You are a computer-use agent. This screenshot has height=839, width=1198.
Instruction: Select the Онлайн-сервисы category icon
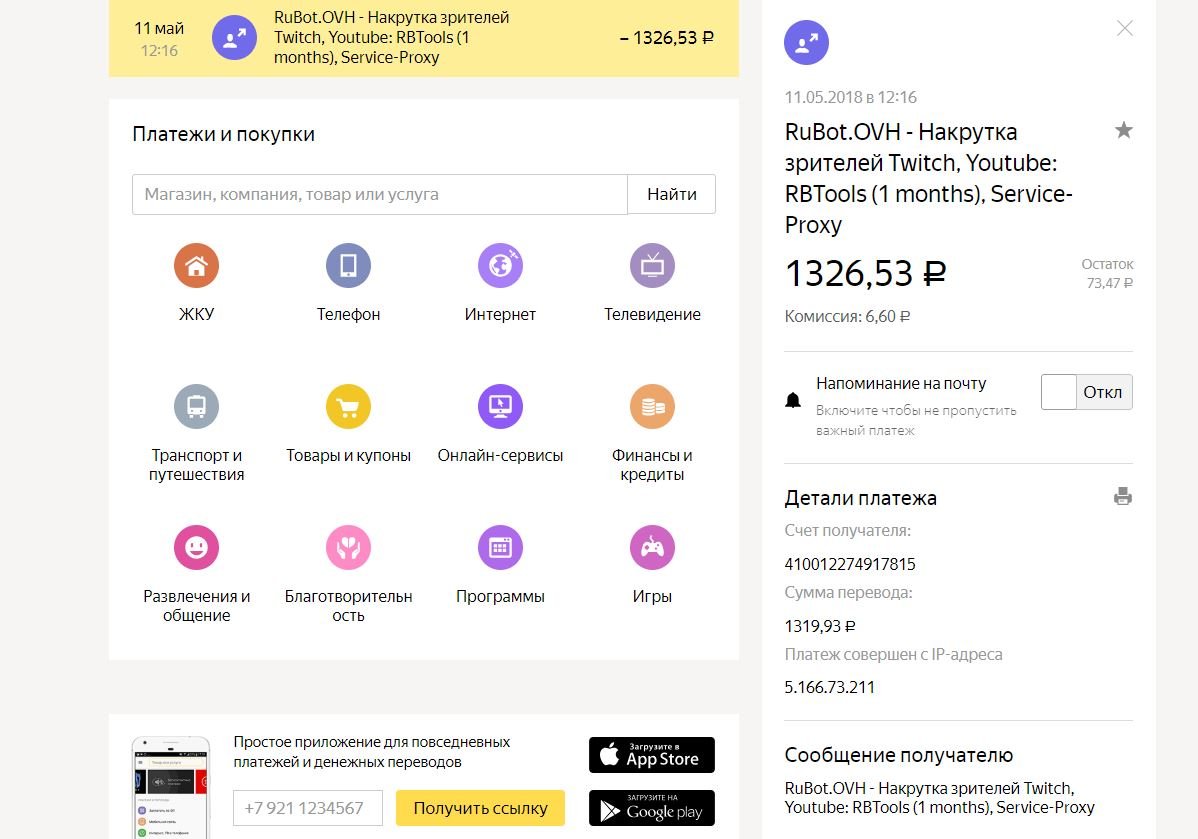(500, 407)
